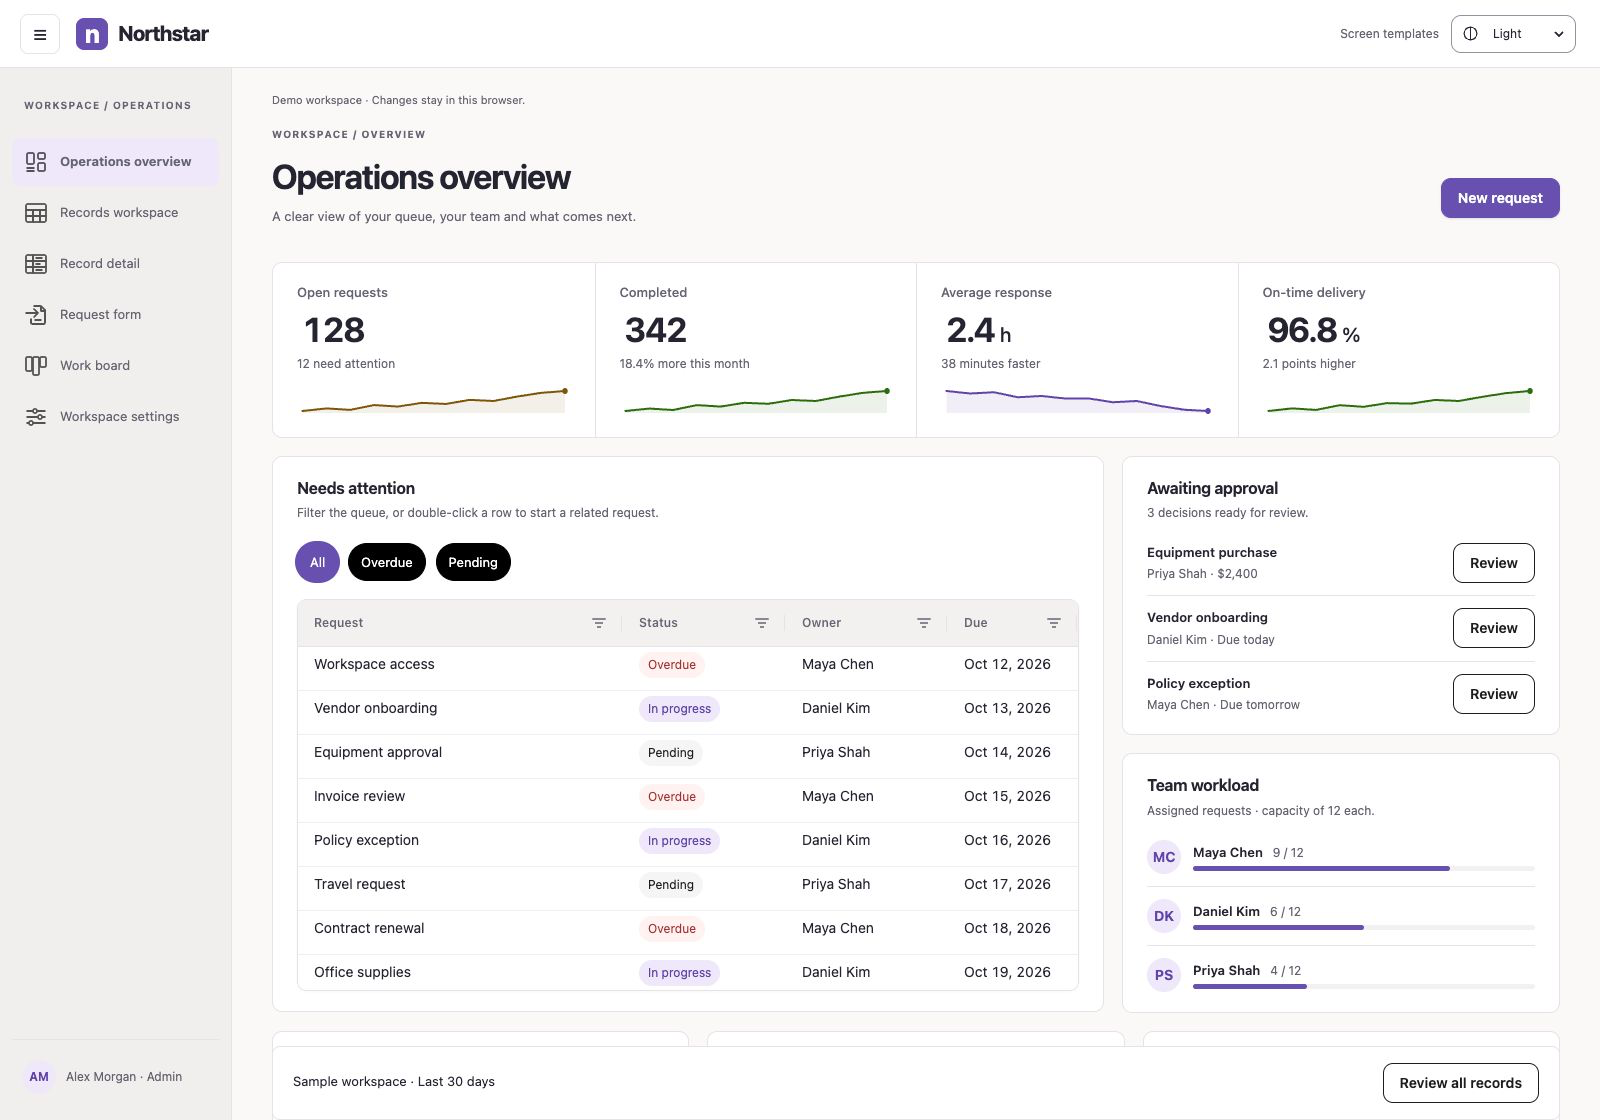This screenshot has width=1600, height=1120.
Task: Navigate to Work board
Action: (116, 366)
